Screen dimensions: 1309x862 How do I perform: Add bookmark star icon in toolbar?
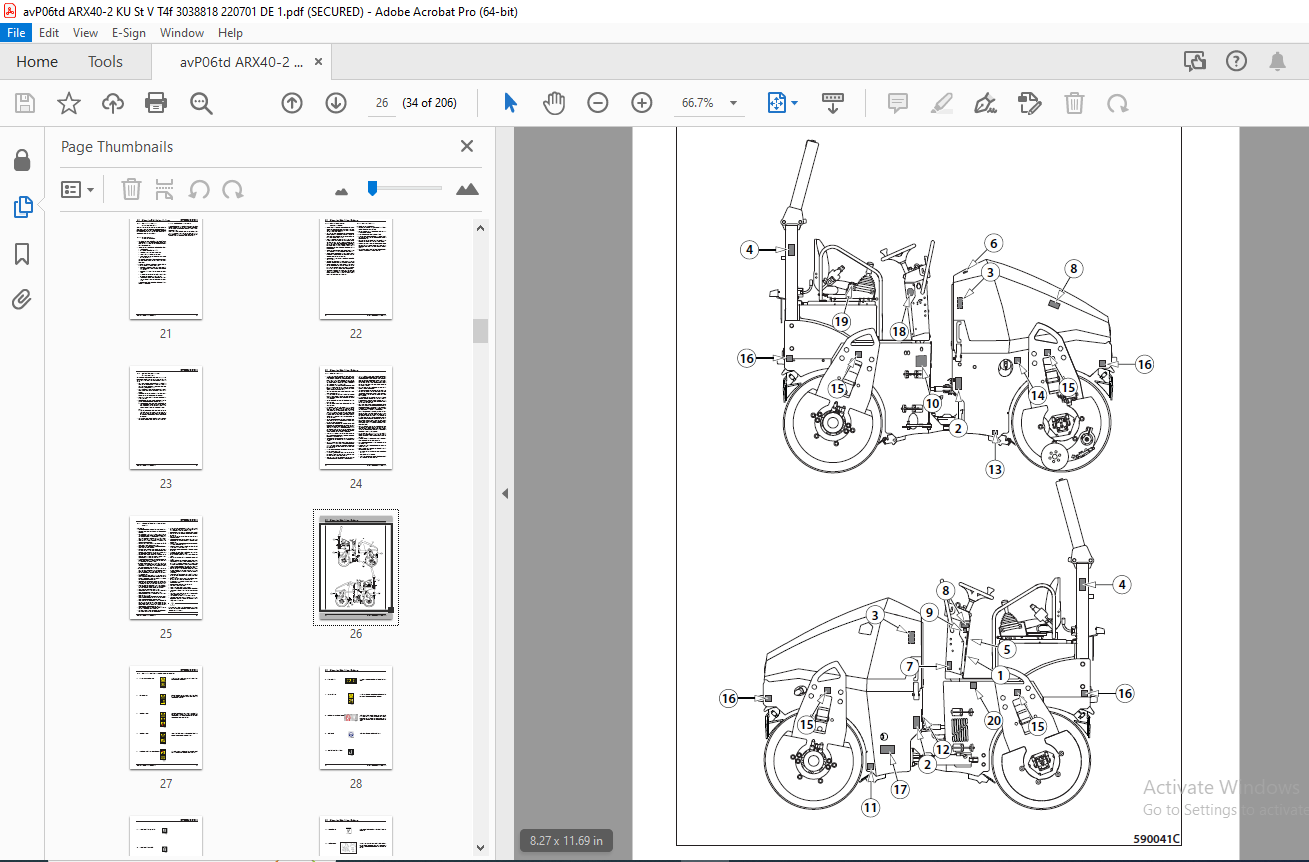coord(68,103)
